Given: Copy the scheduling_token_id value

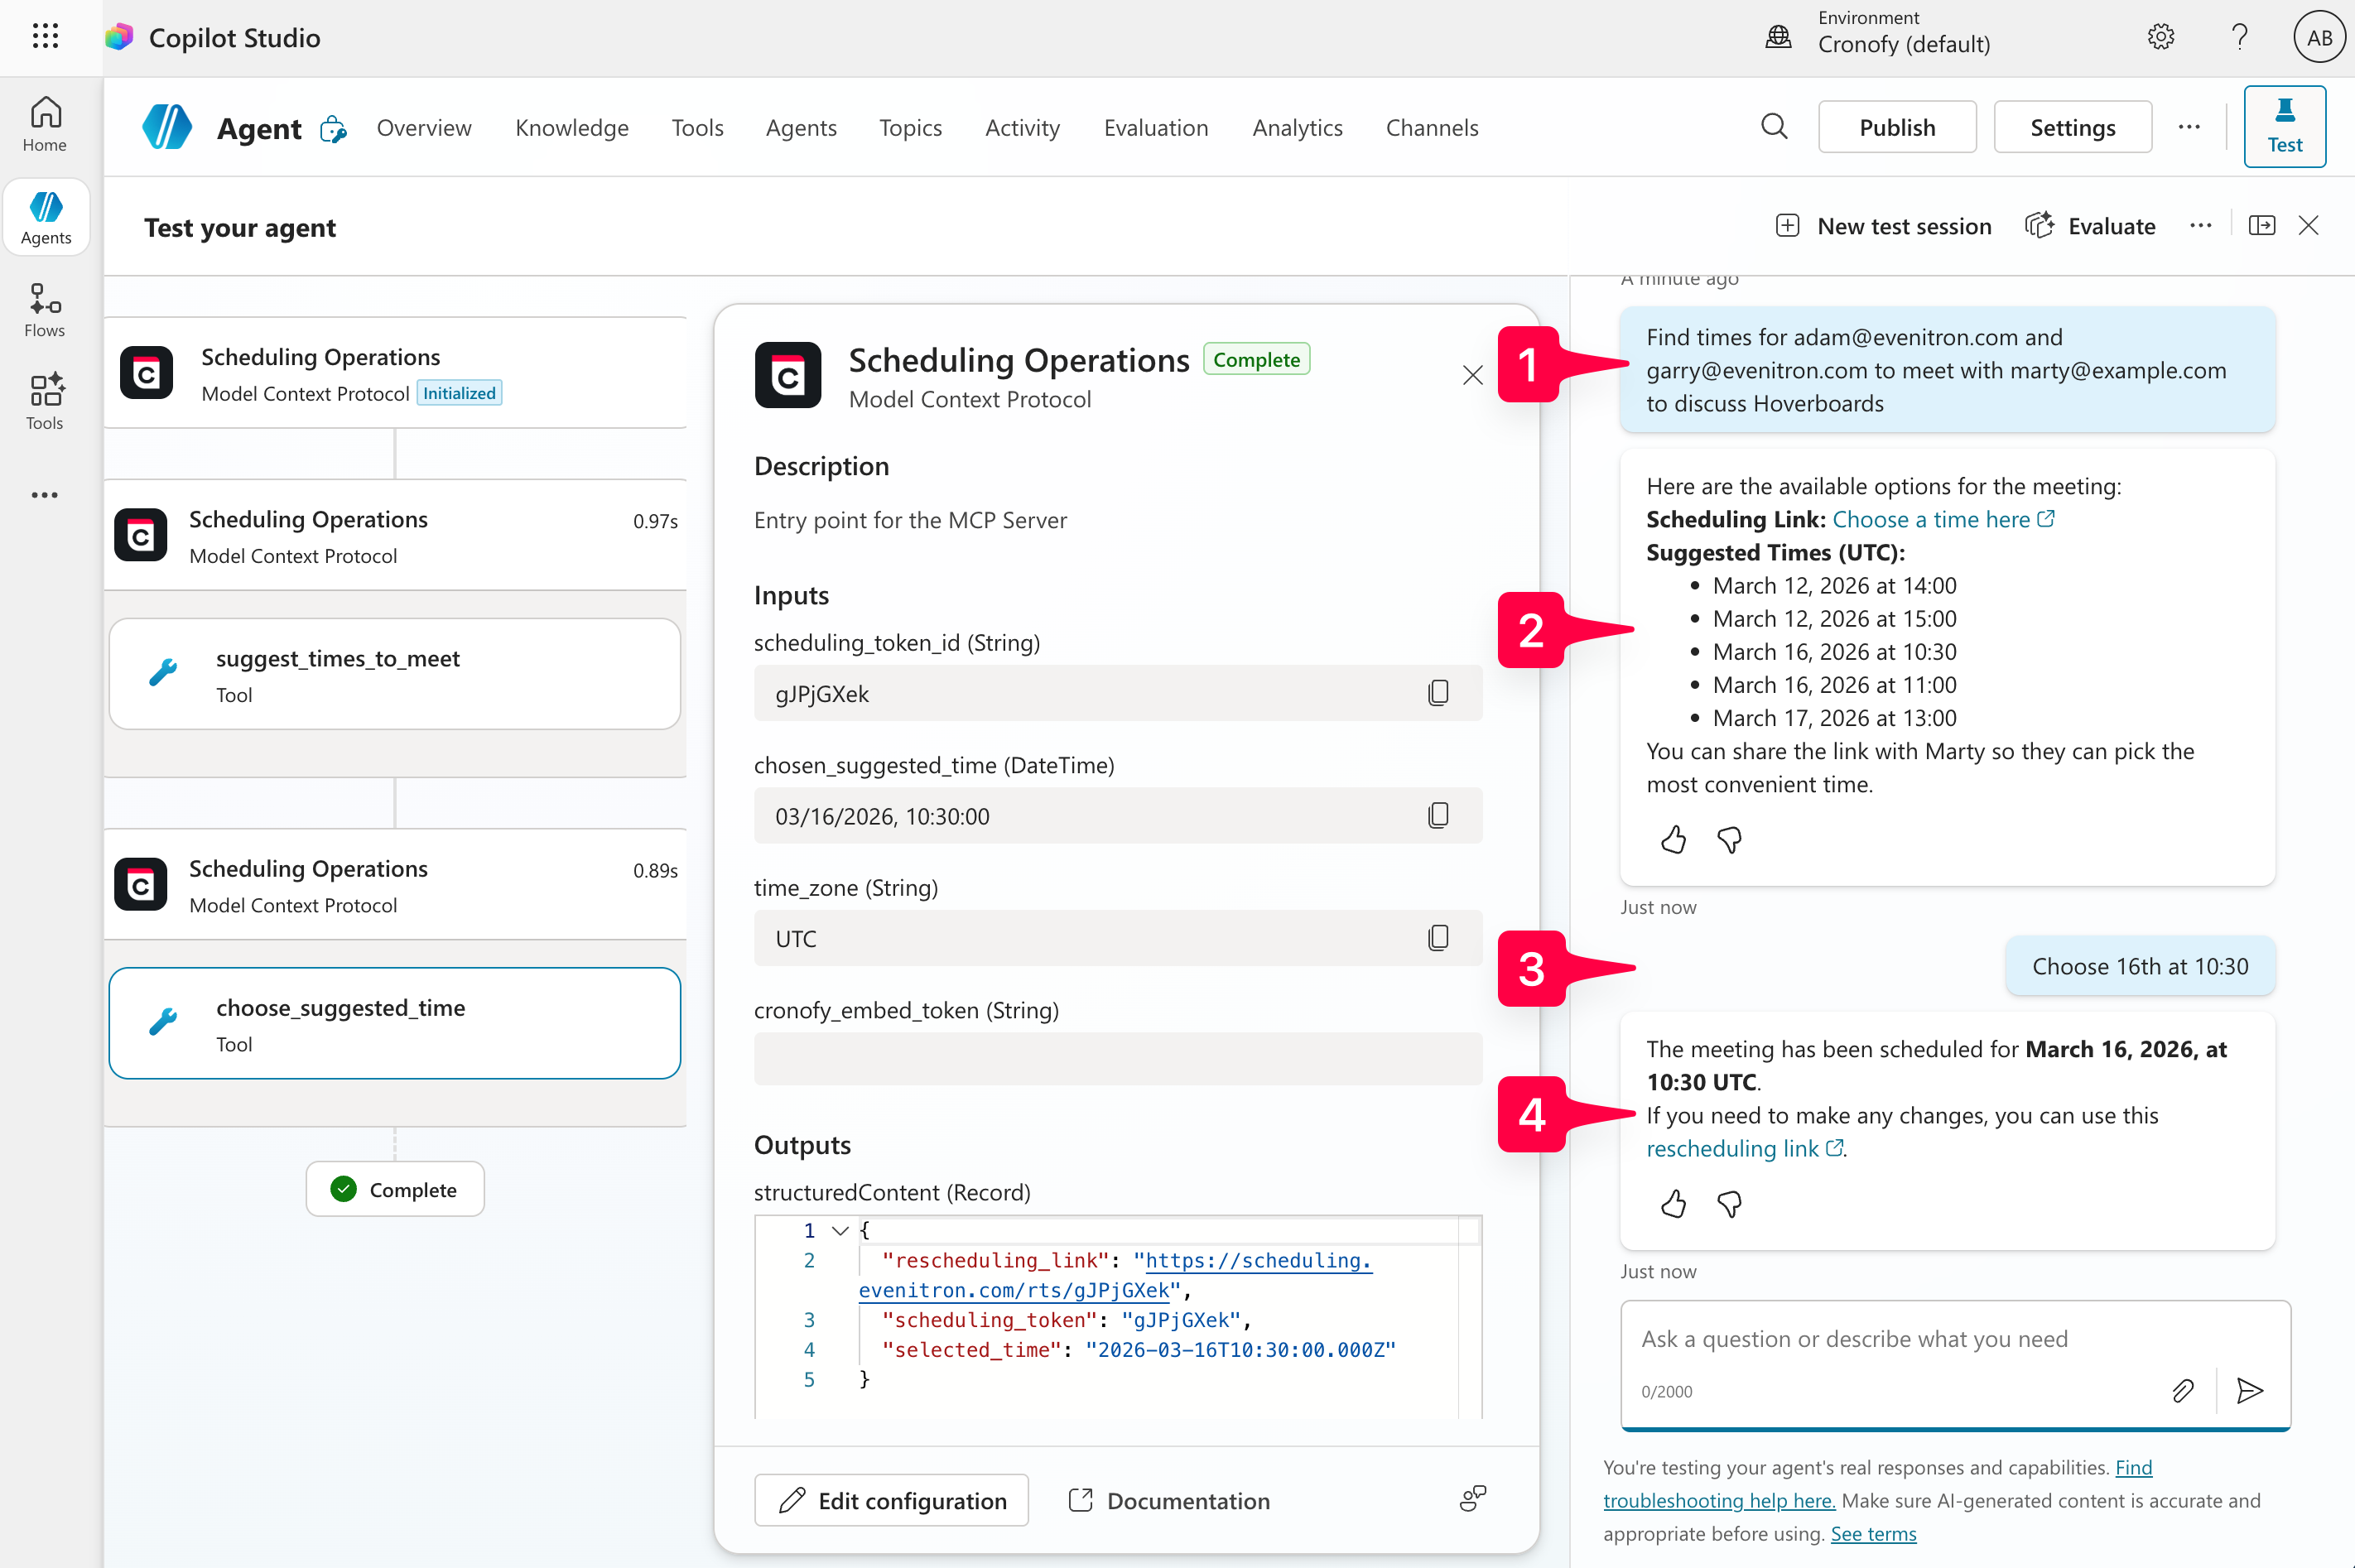Looking at the screenshot, I should click(x=1437, y=693).
